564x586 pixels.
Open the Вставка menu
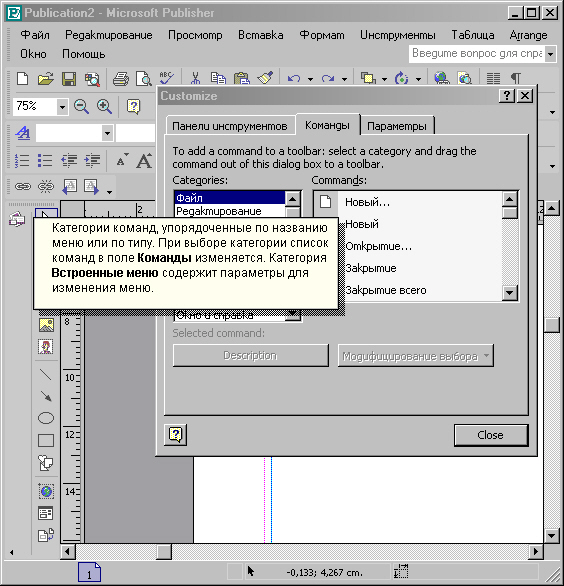pyautogui.click(x=261, y=35)
